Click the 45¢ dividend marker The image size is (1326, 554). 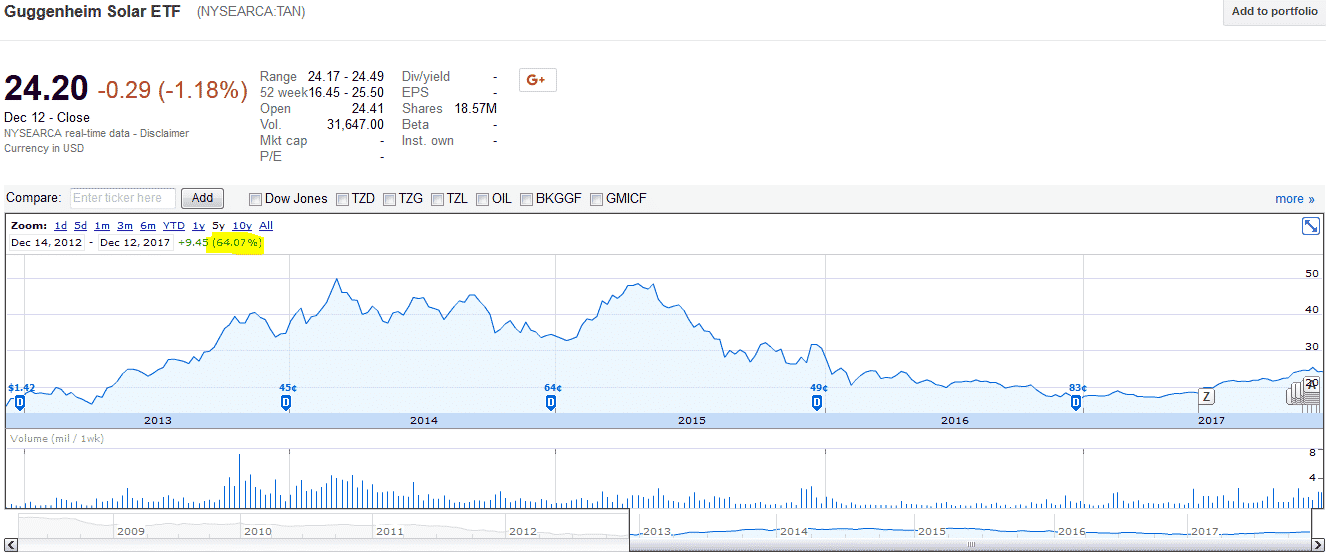(286, 403)
